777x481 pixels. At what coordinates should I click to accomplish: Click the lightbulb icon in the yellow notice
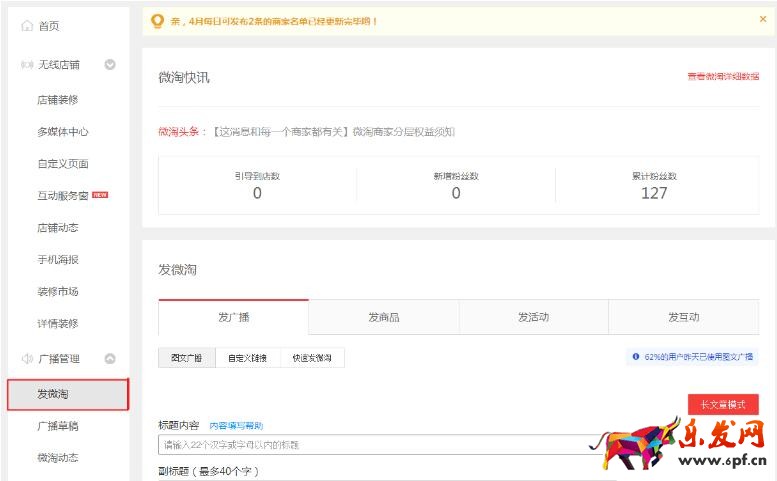pos(156,20)
